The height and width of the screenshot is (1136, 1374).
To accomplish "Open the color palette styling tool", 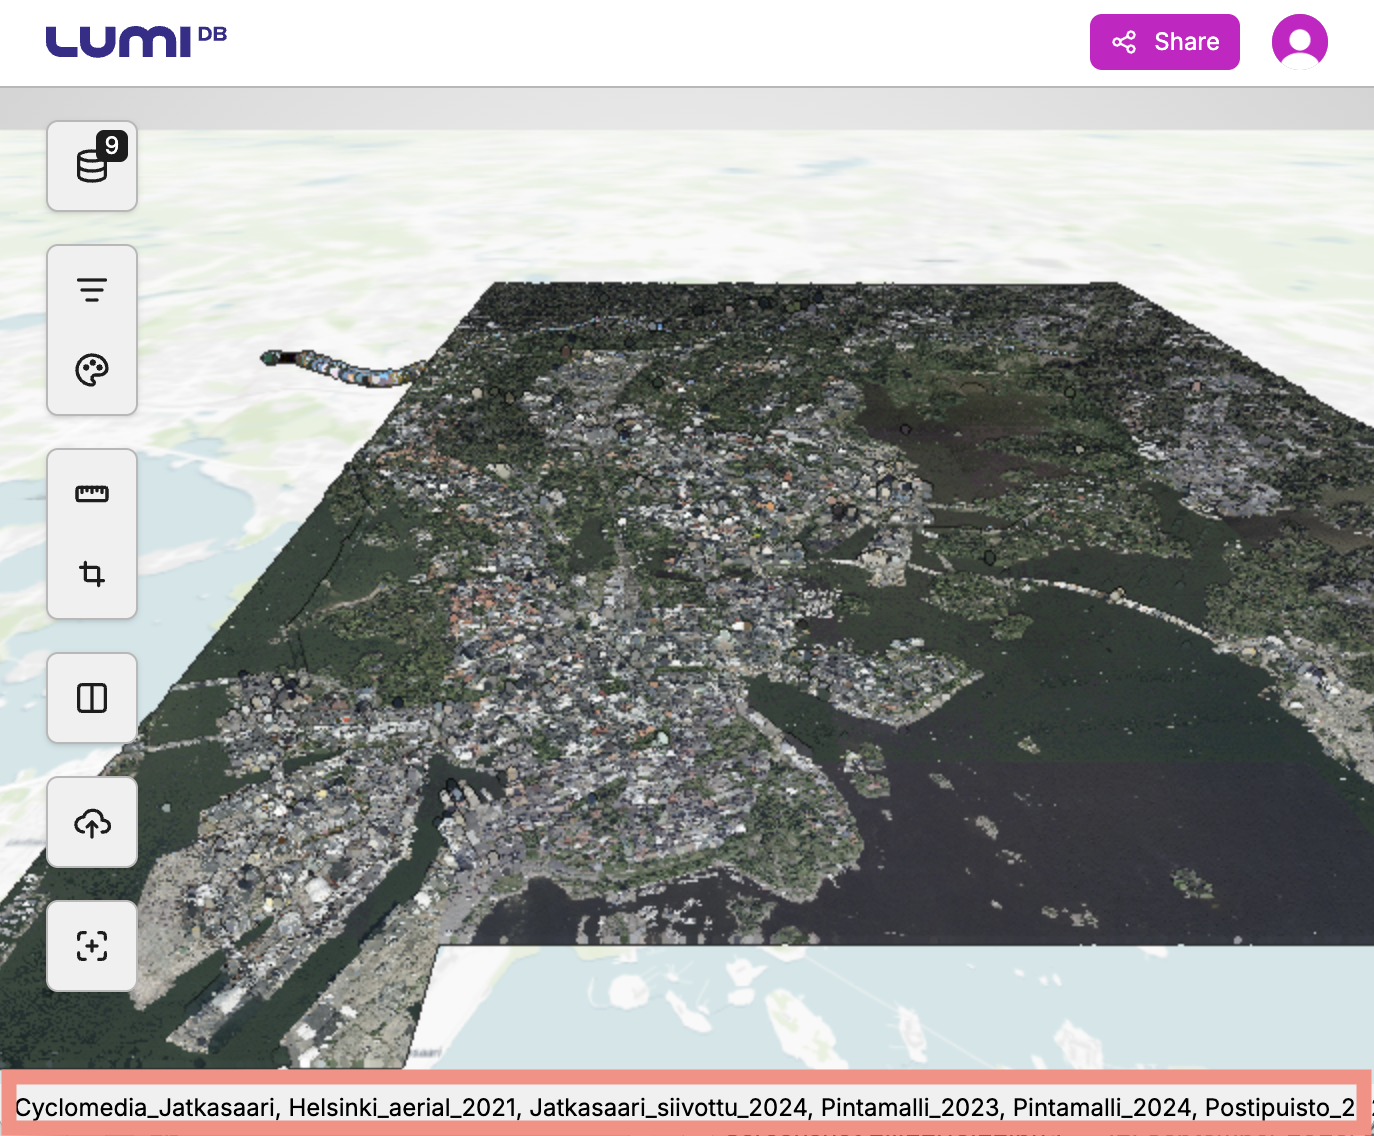I will click(92, 370).
